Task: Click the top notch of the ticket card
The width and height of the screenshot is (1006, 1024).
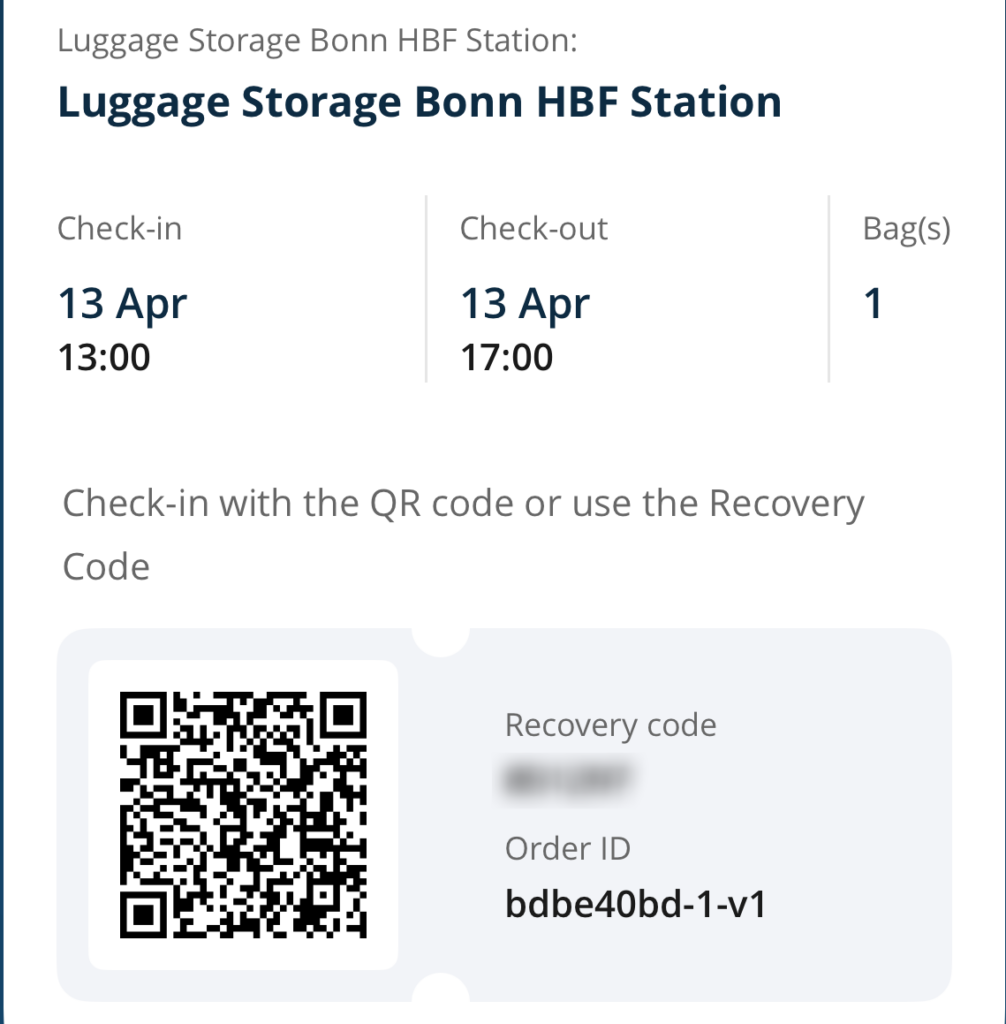Action: point(441,639)
